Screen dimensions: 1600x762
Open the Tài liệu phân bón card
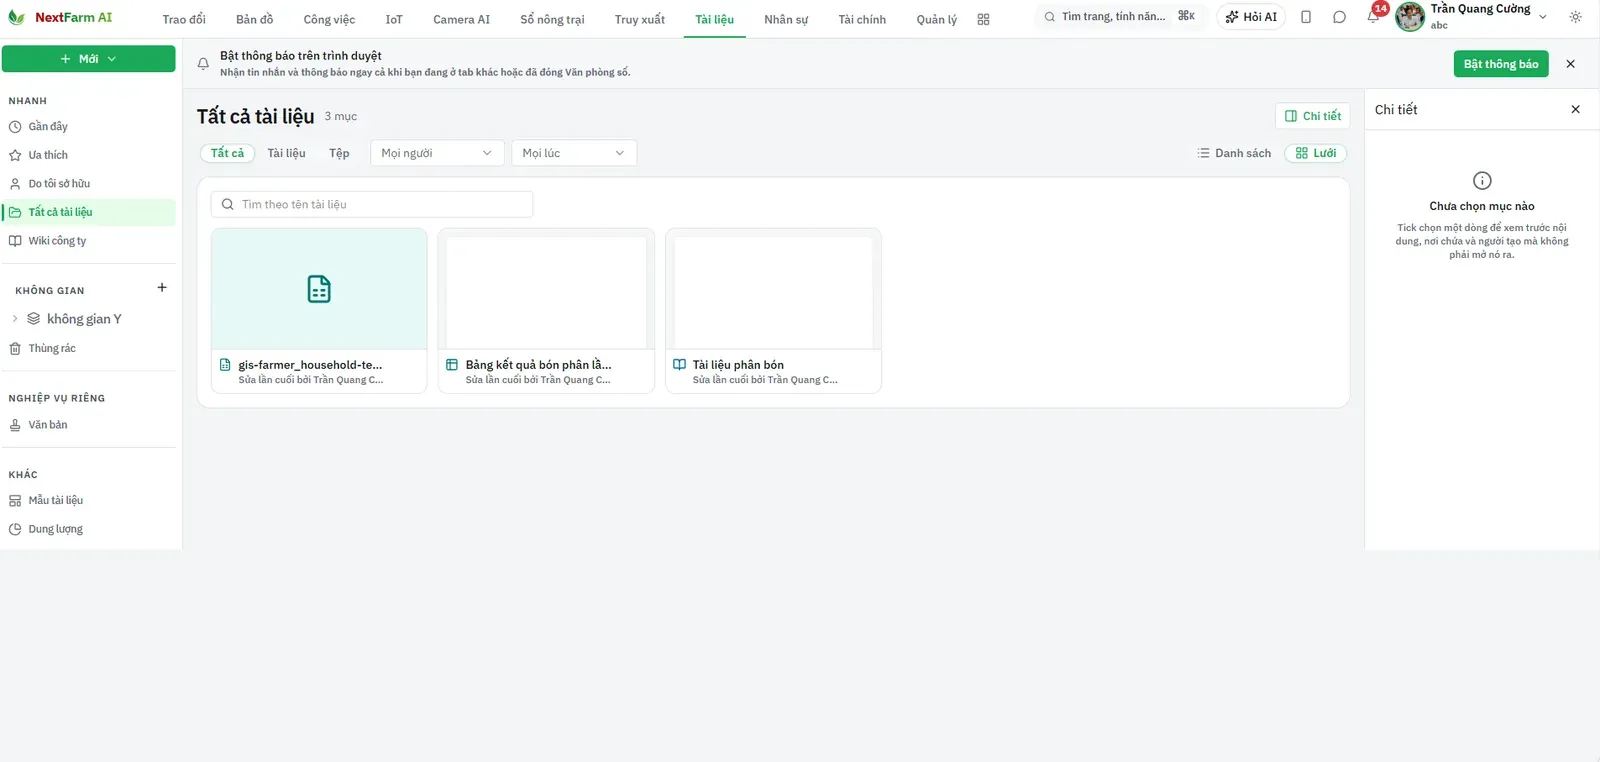tap(773, 311)
